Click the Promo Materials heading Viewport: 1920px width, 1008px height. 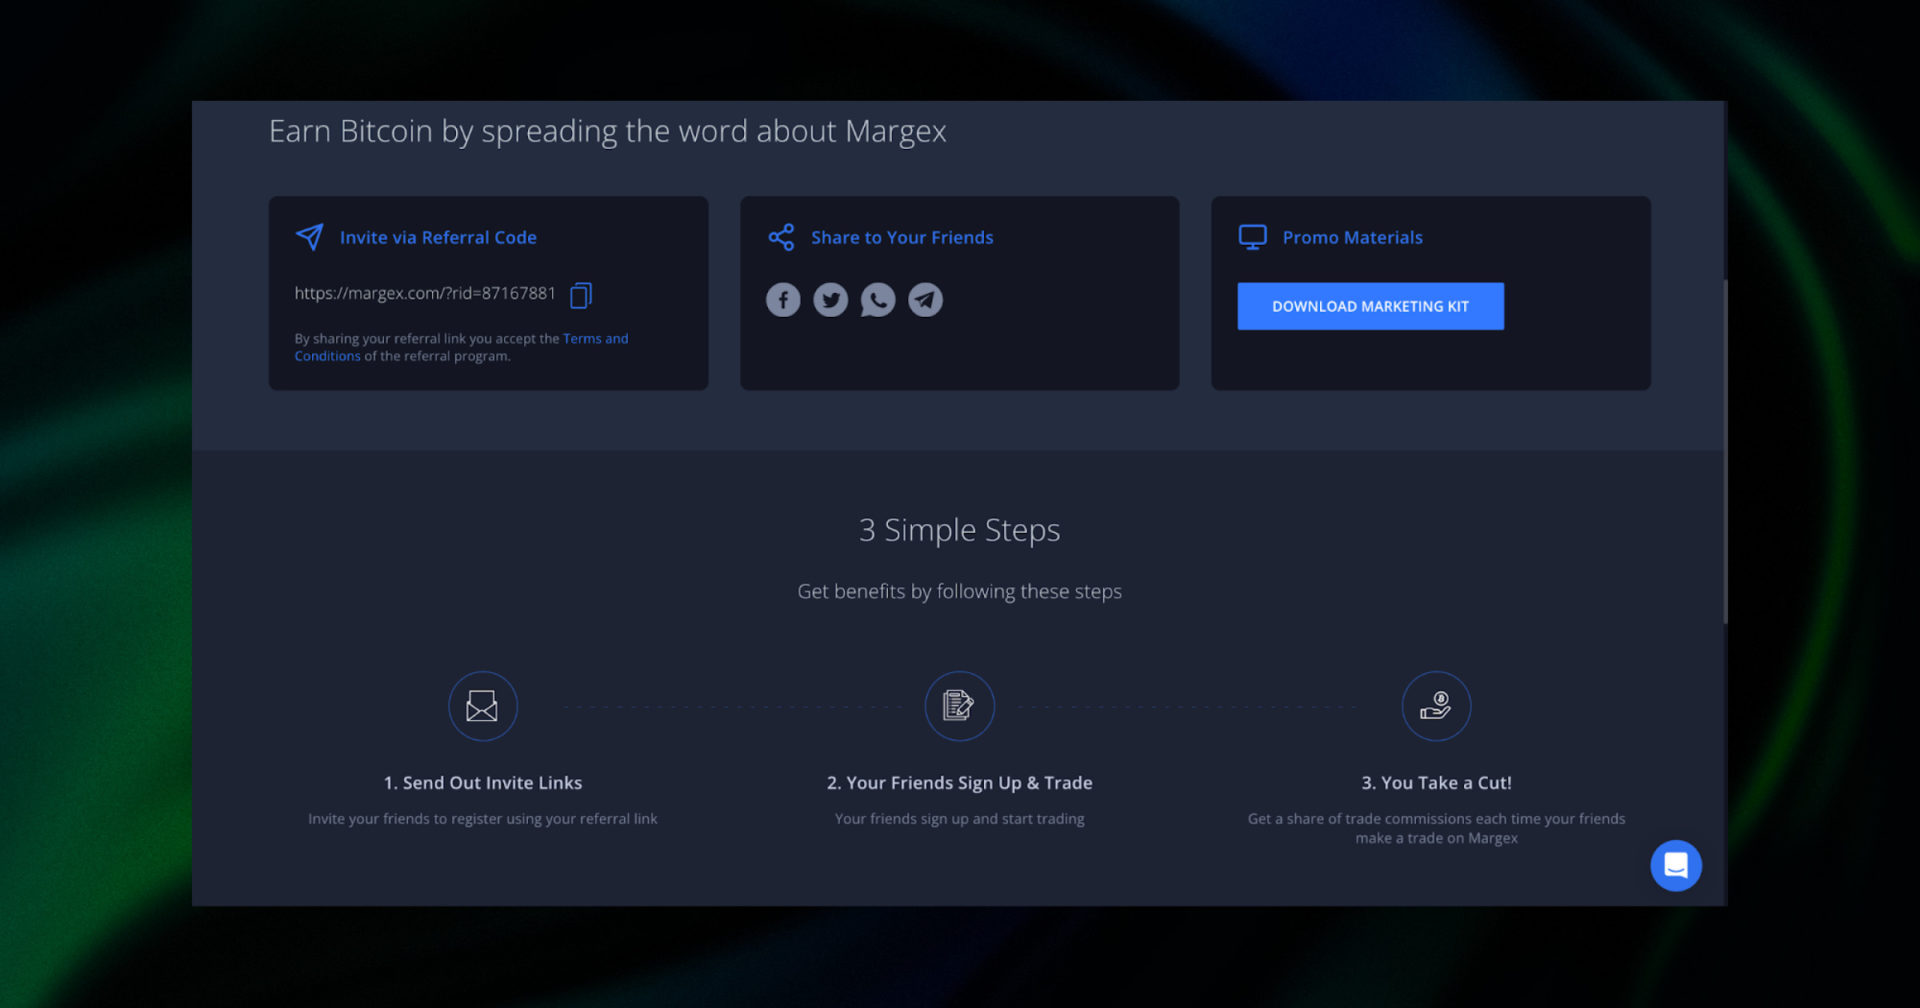tap(1353, 237)
